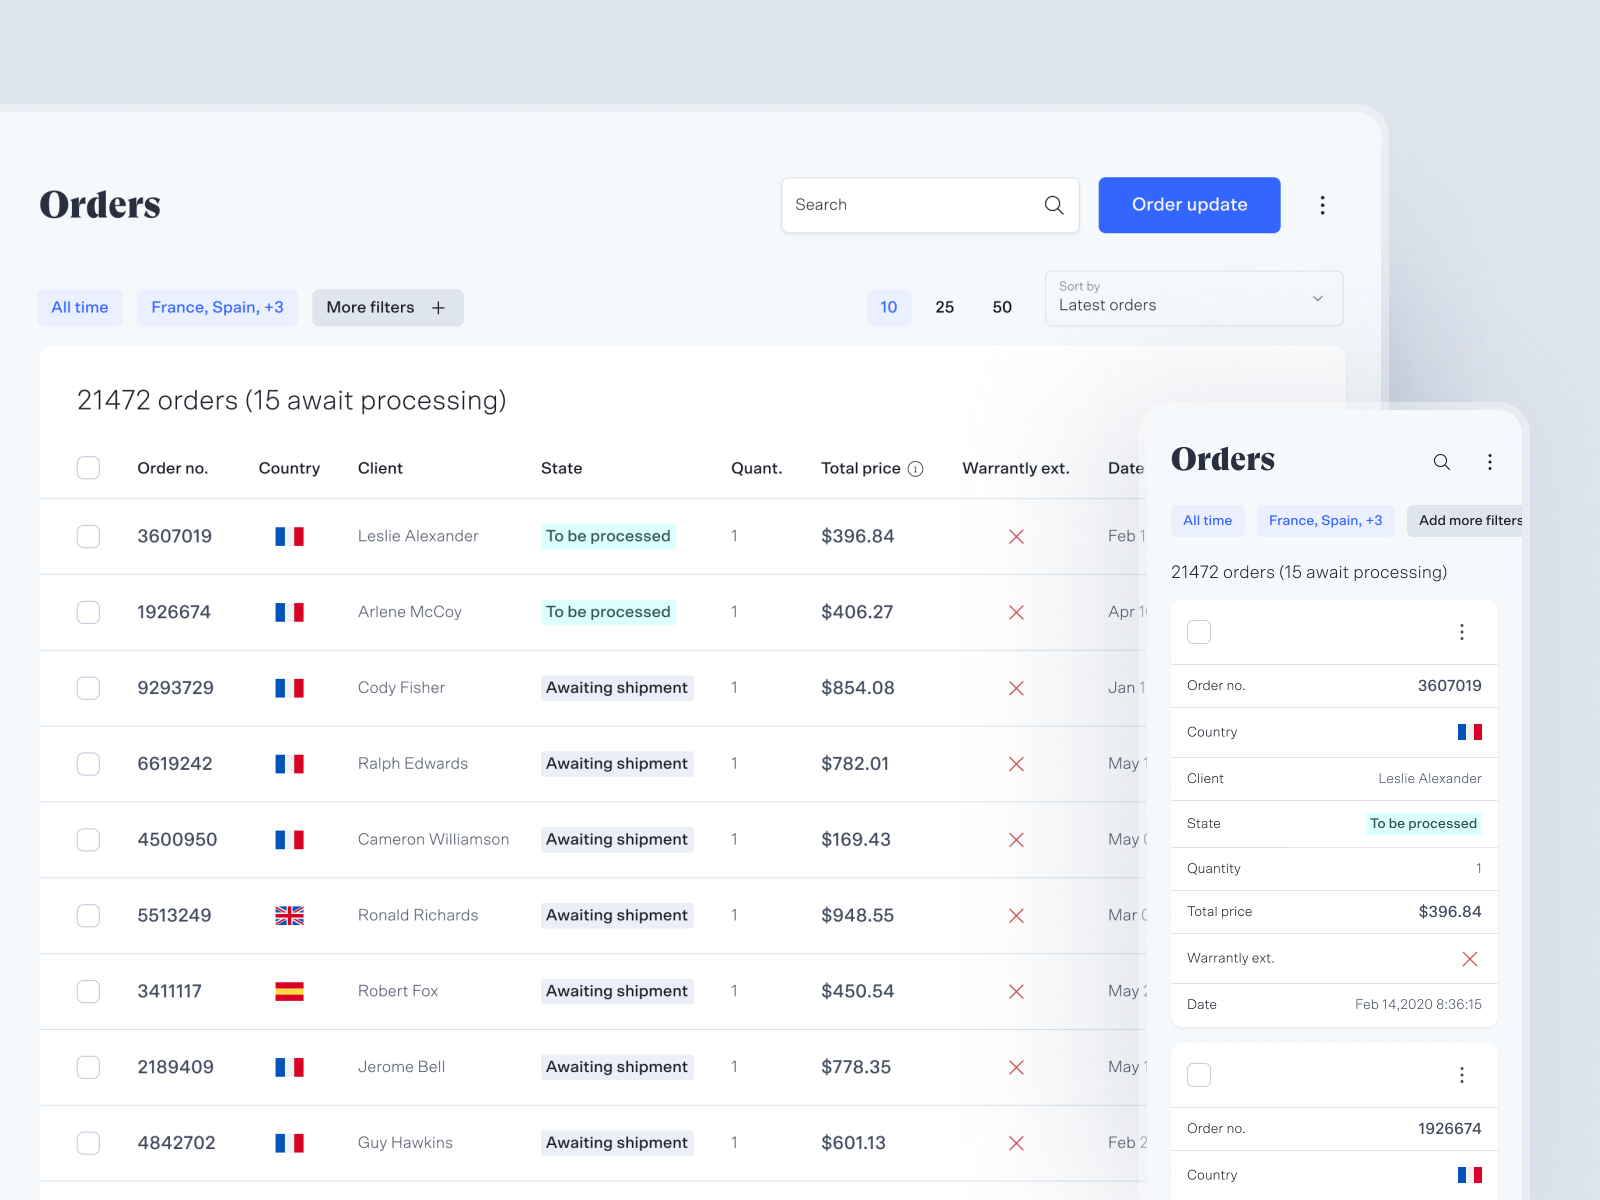This screenshot has width=1600, height=1200.
Task: Click the warranty X mark for Ronald Richards
Action: [x=1016, y=916]
